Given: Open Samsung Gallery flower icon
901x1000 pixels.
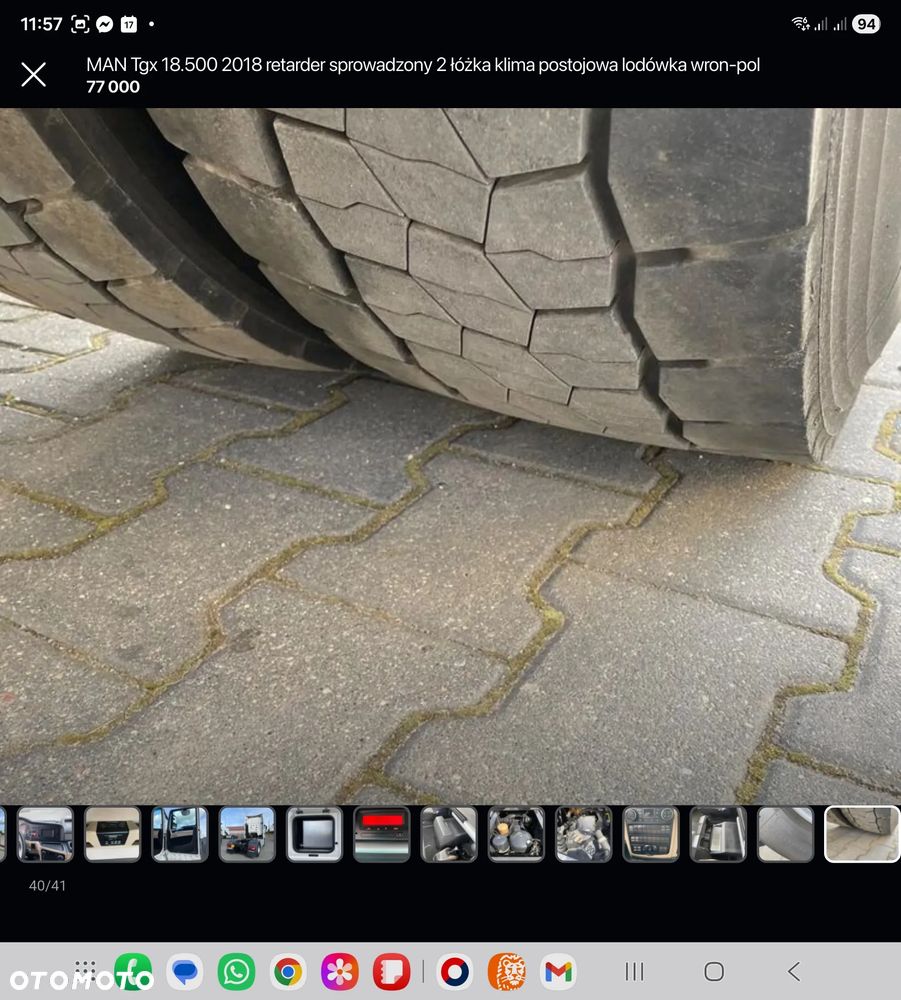Looking at the screenshot, I should click(340, 972).
